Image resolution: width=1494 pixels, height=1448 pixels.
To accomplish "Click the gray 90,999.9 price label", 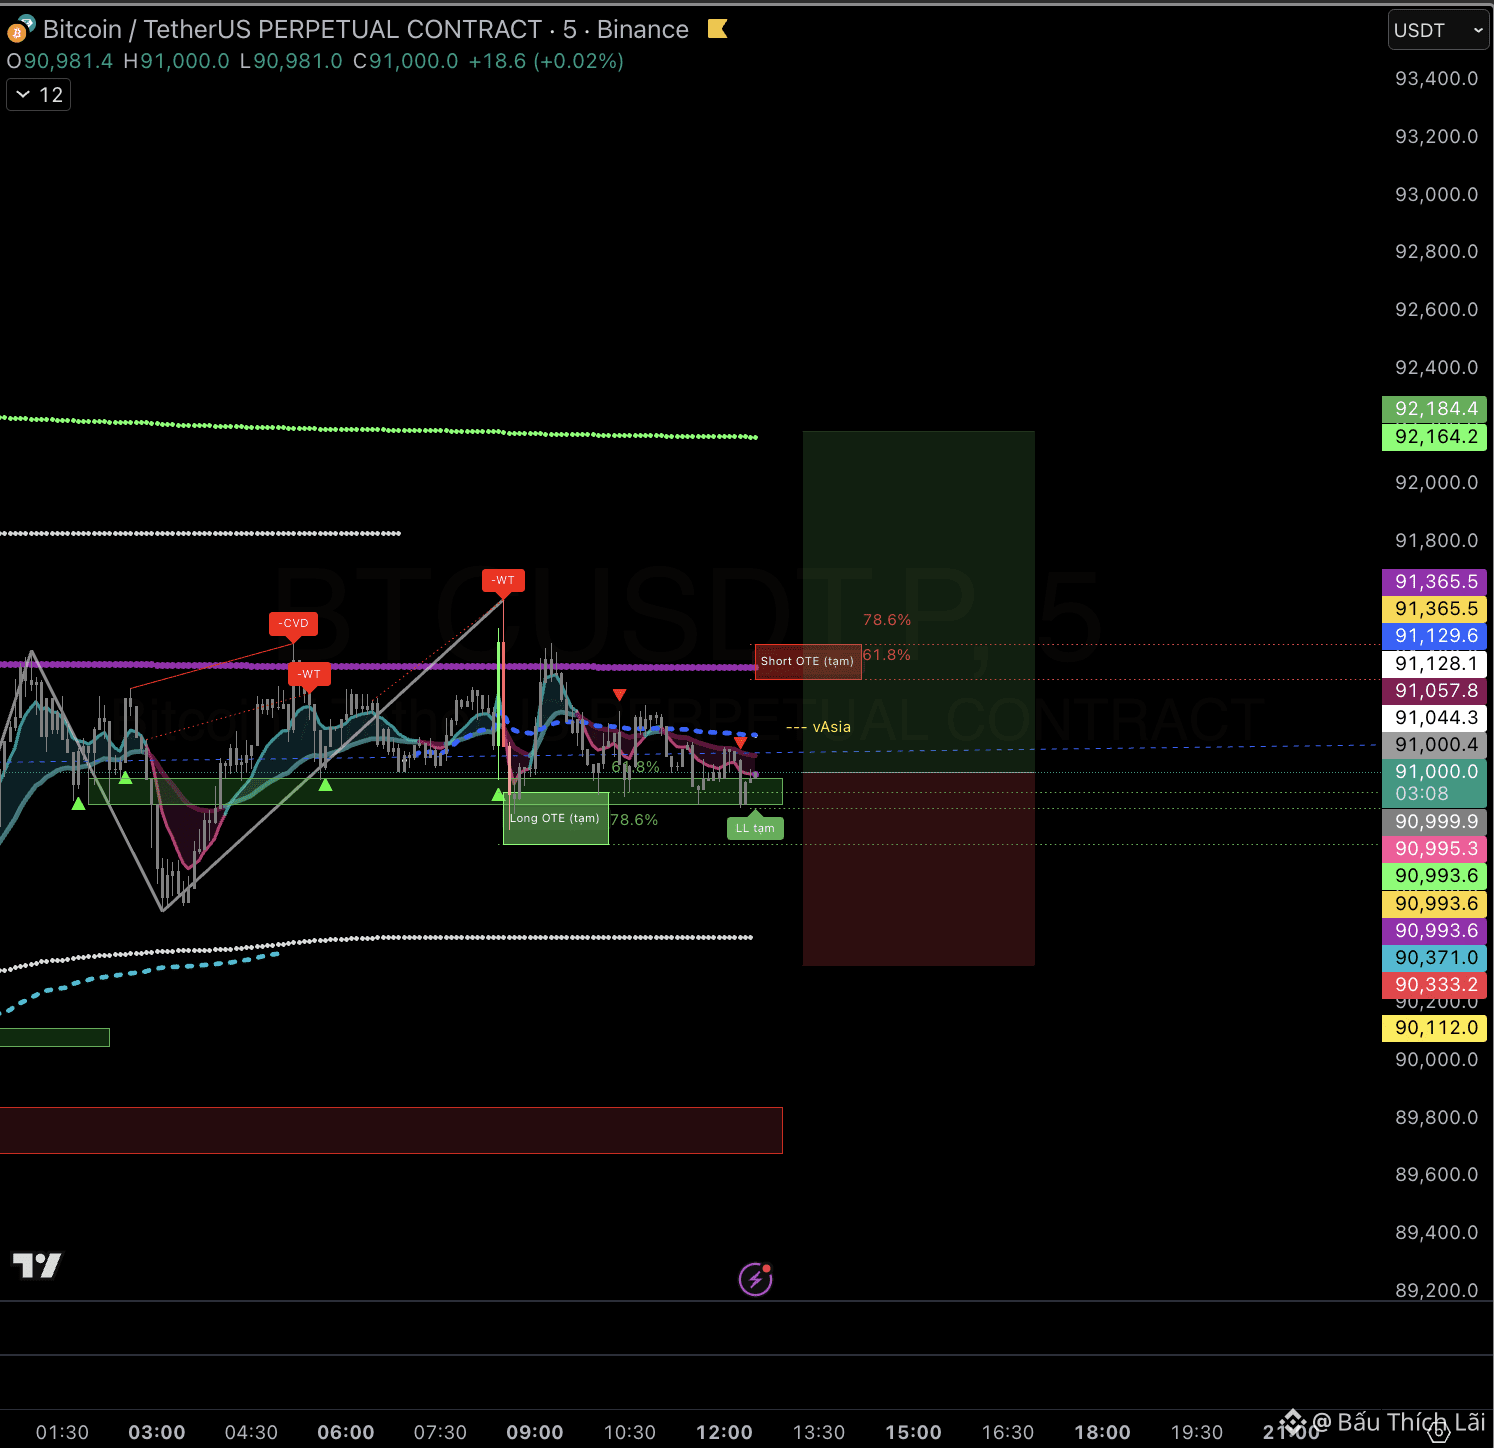I will click(x=1435, y=822).
